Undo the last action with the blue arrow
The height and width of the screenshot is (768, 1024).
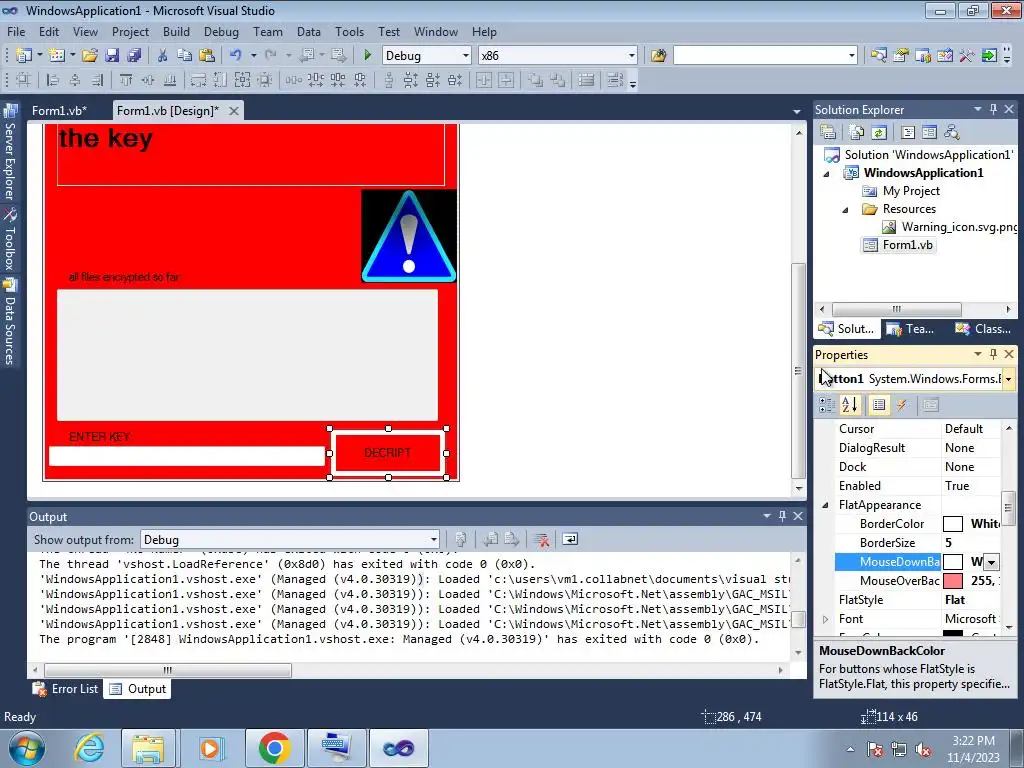click(x=236, y=56)
